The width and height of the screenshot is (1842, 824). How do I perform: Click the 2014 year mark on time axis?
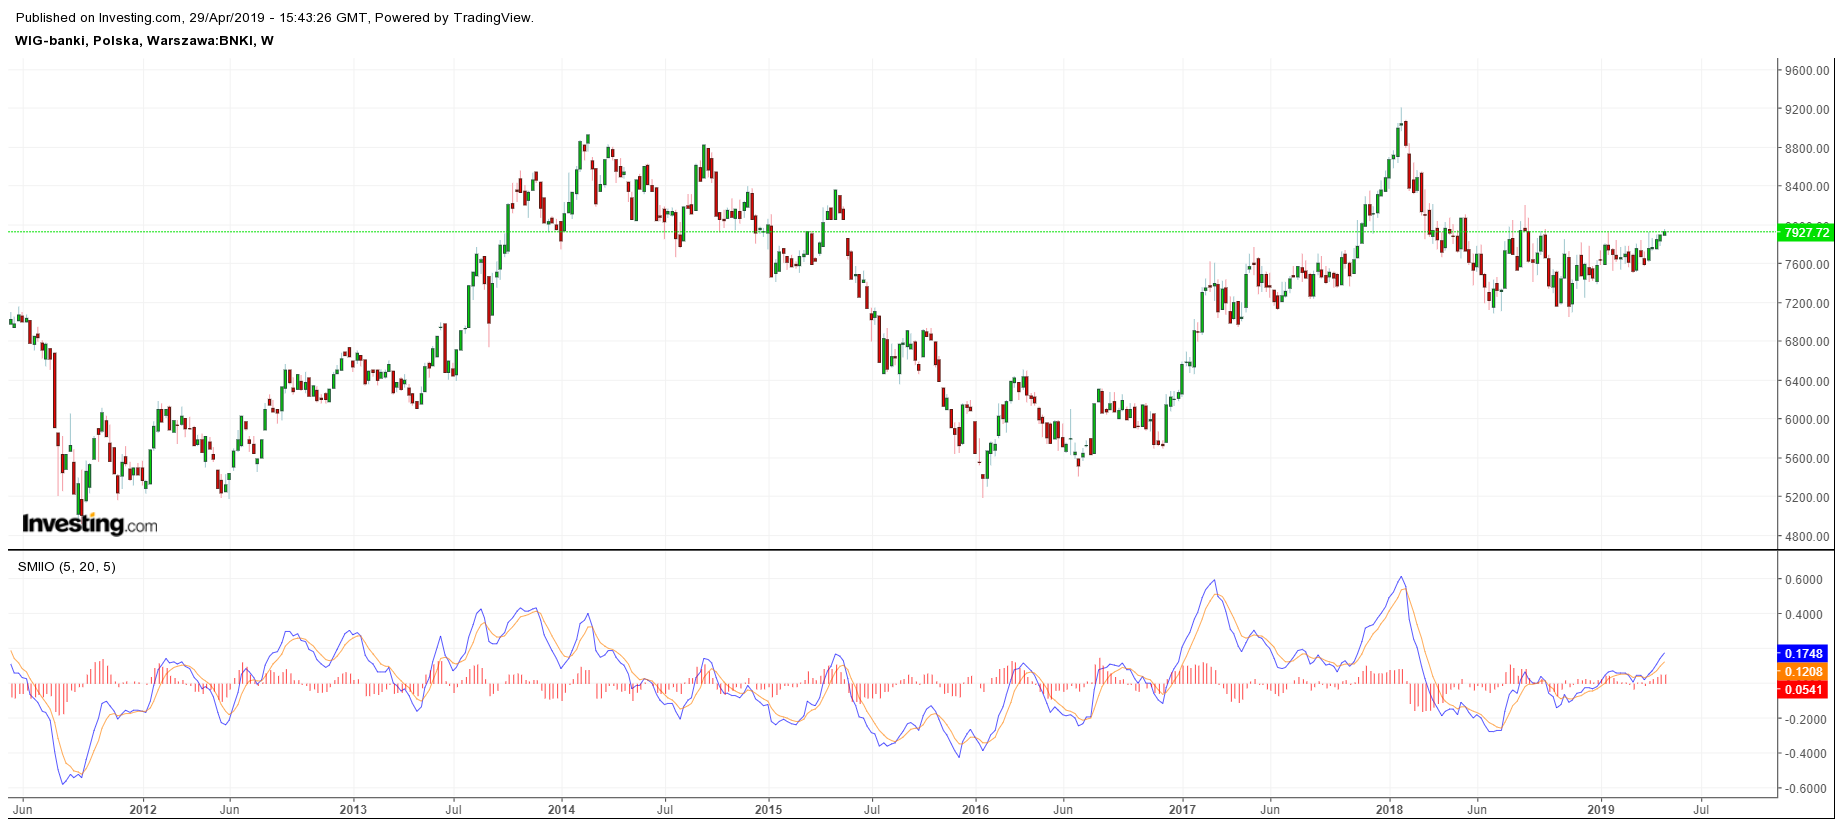(561, 810)
